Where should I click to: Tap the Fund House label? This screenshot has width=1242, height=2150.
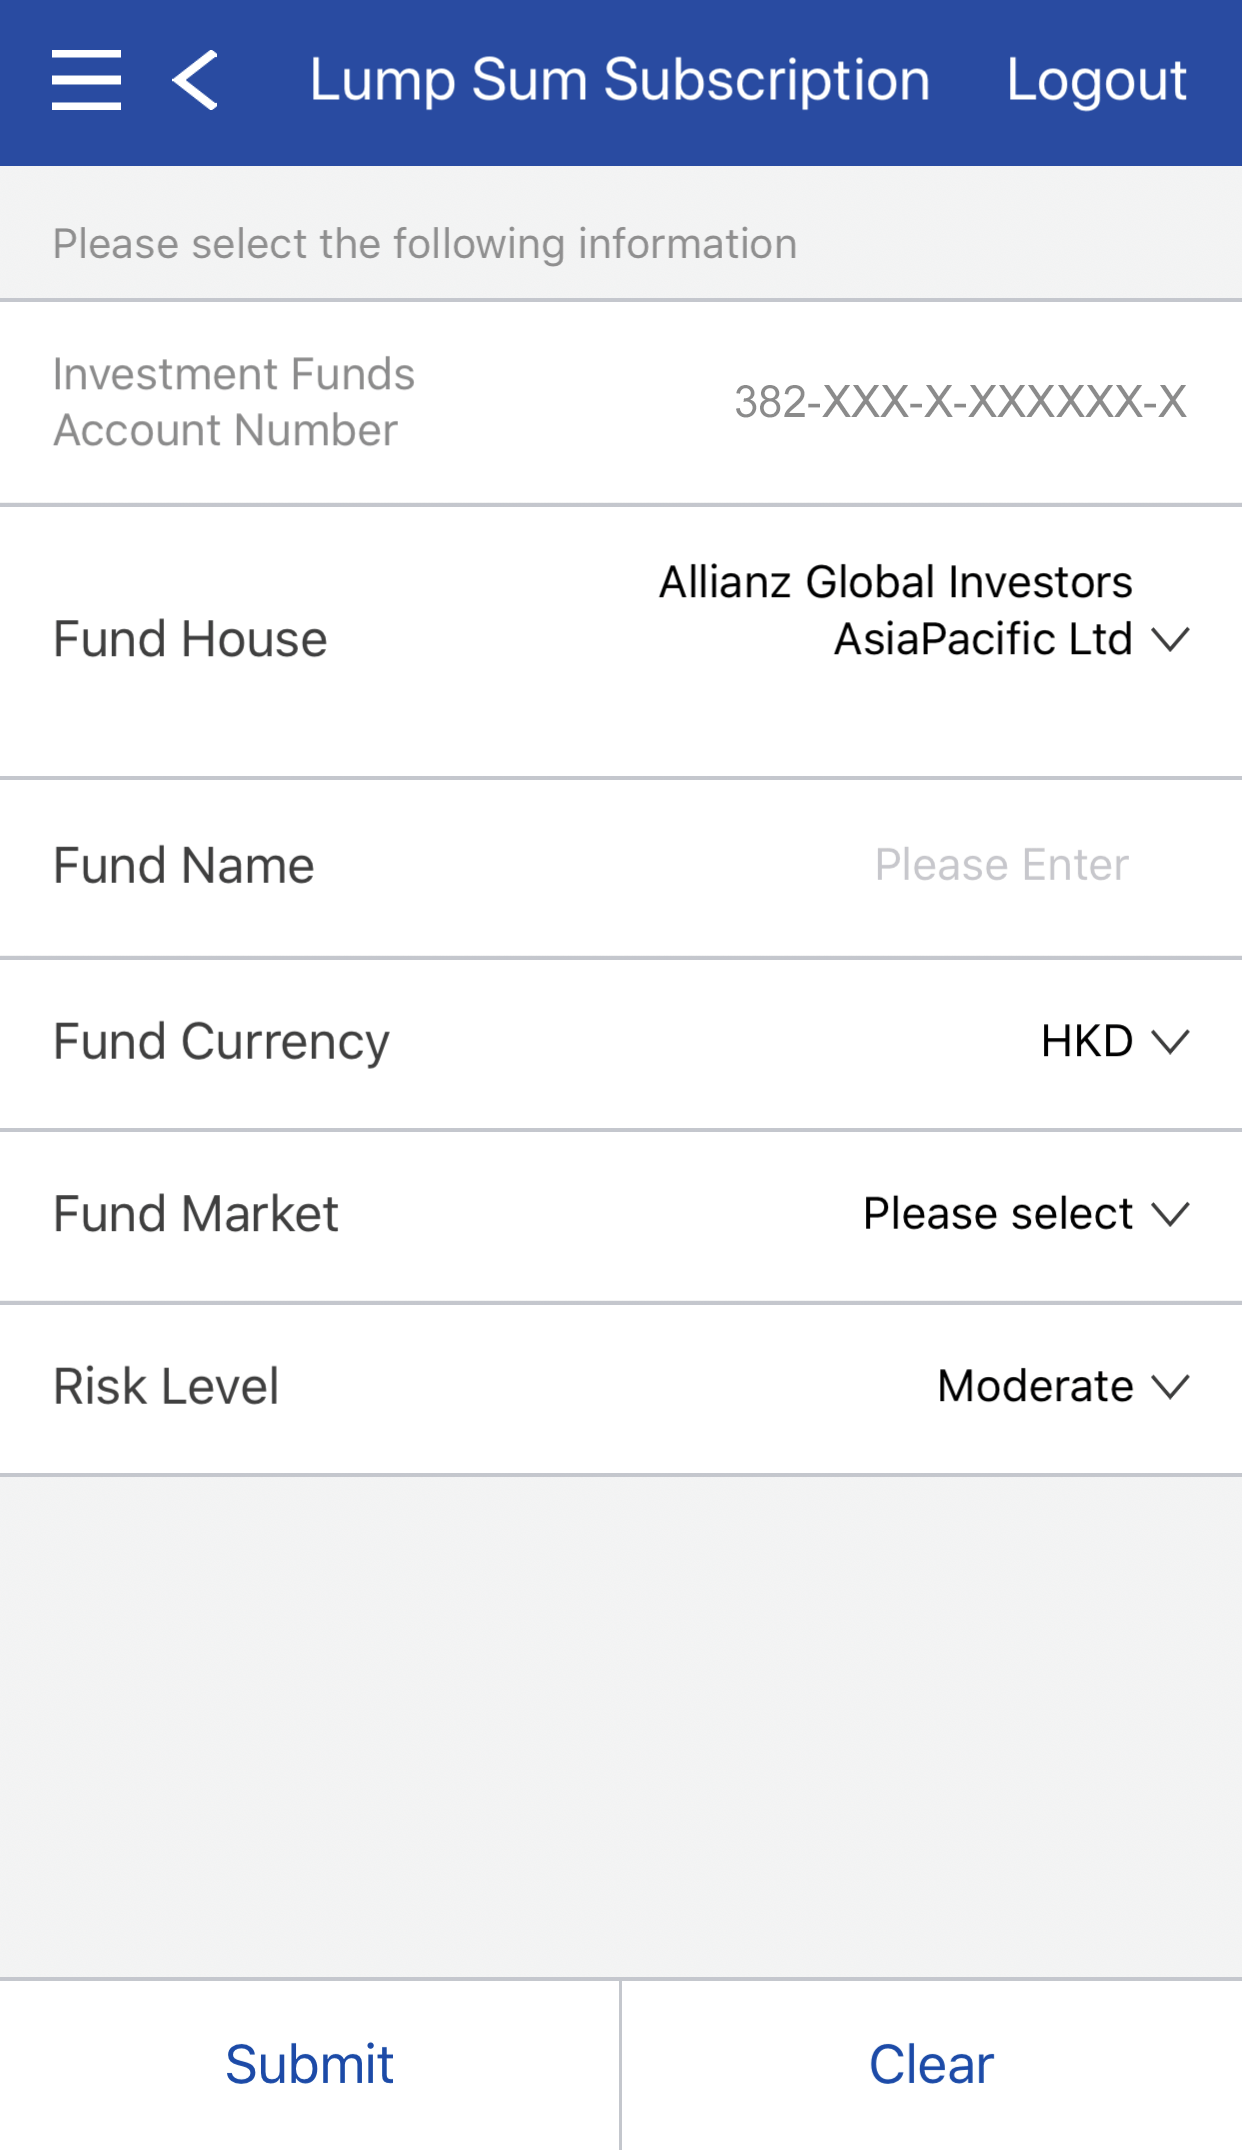point(190,639)
